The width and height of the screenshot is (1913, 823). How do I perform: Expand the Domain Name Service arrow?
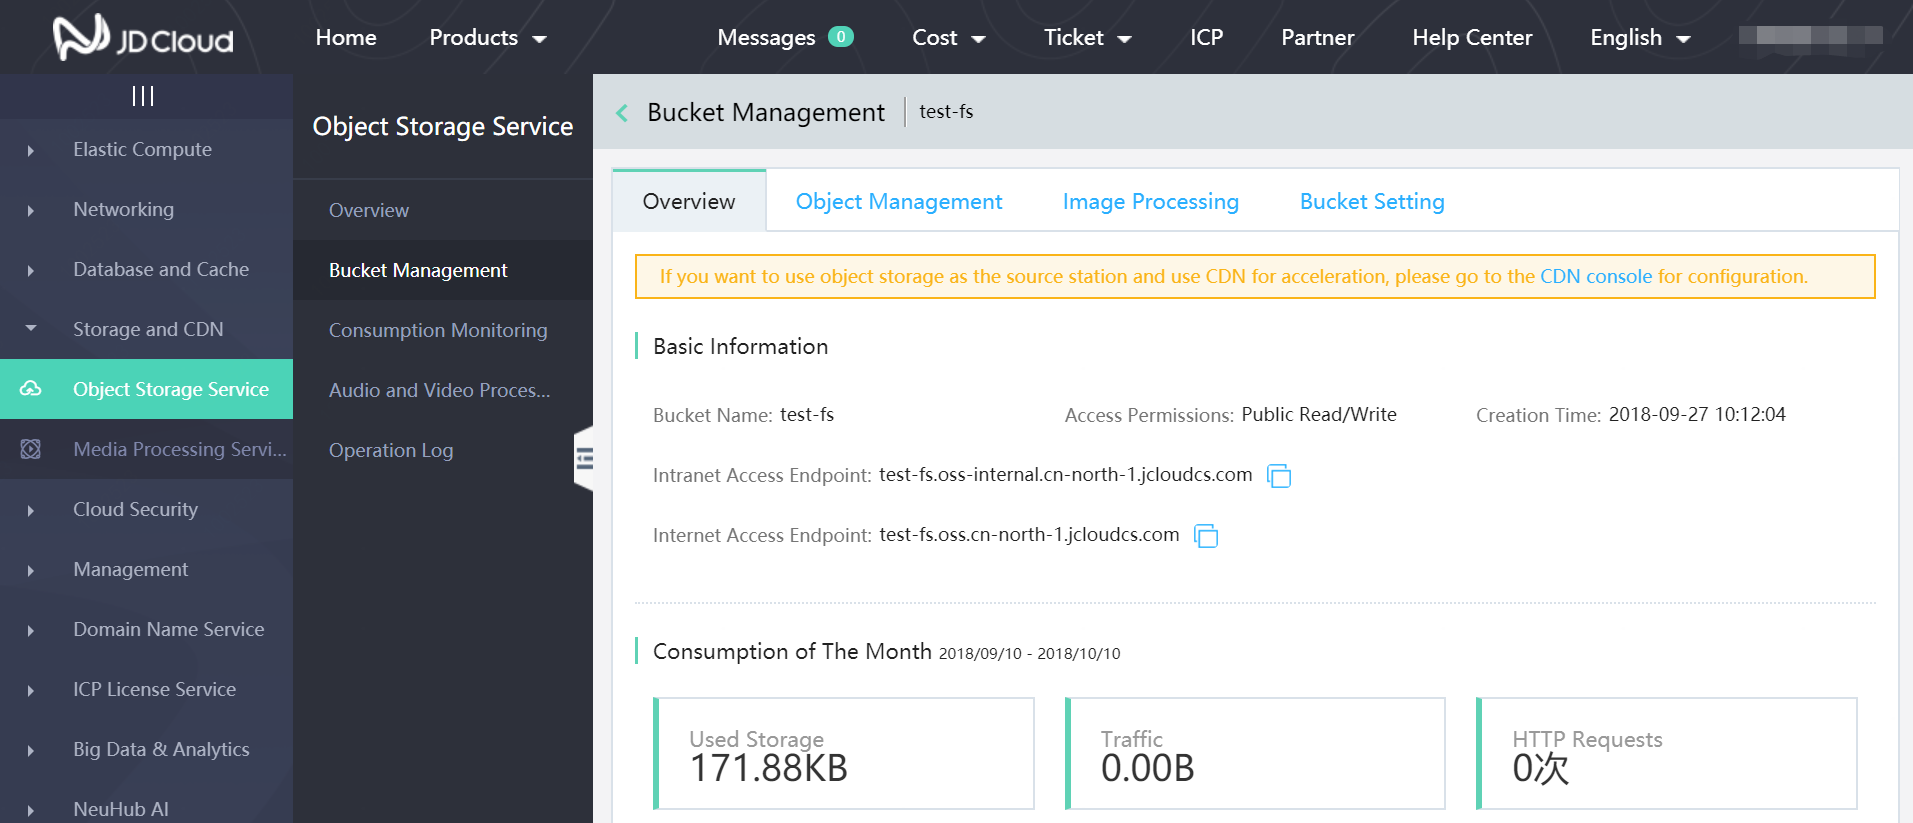(31, 630)
